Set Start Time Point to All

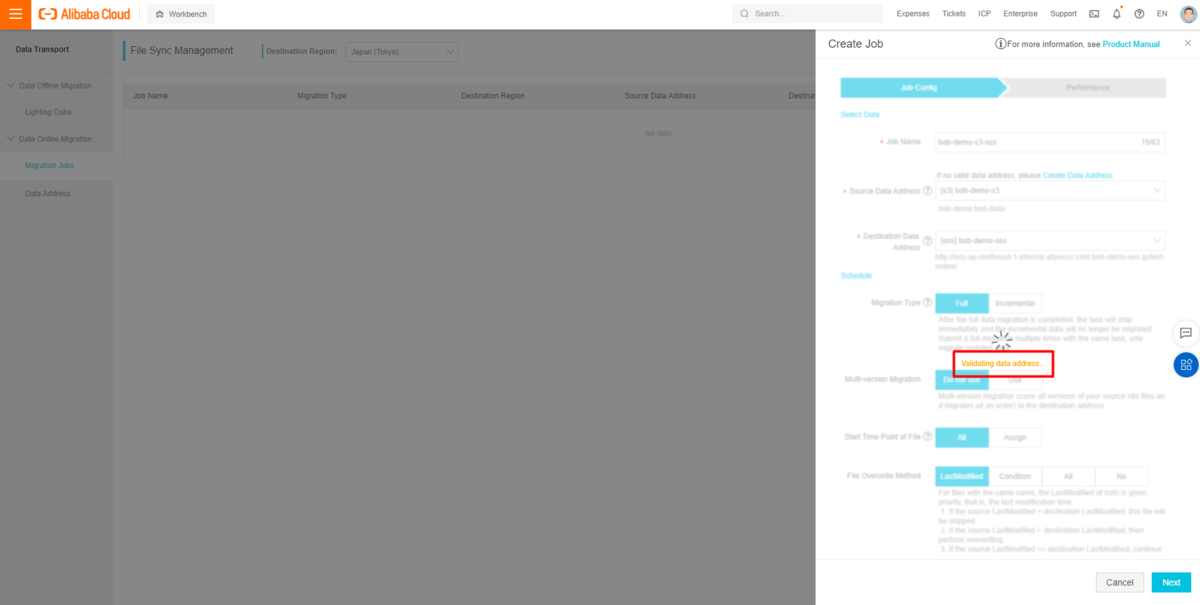click(x=962, y=437)
